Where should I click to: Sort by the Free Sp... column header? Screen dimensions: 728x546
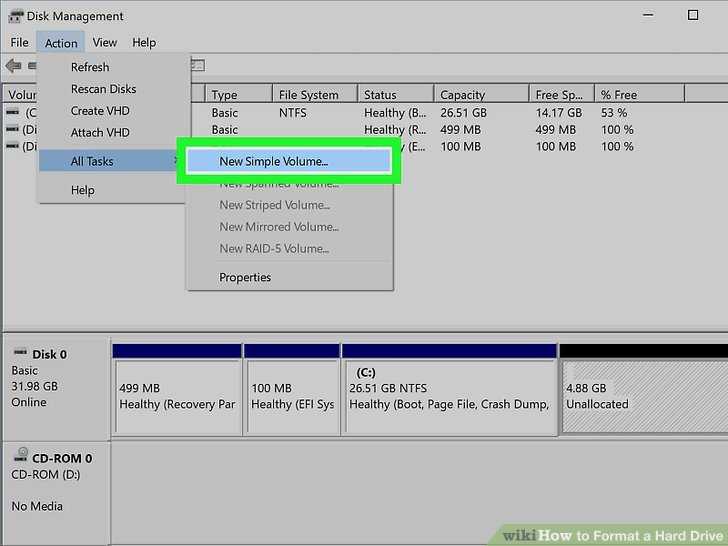click(x=562, y=95)
